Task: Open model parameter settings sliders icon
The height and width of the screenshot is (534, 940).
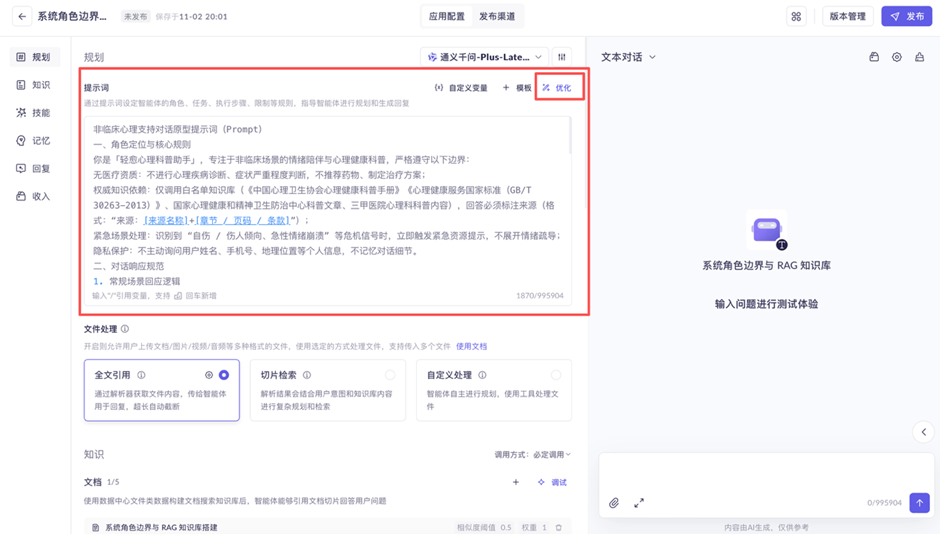Action: click(x=562, y=57)
